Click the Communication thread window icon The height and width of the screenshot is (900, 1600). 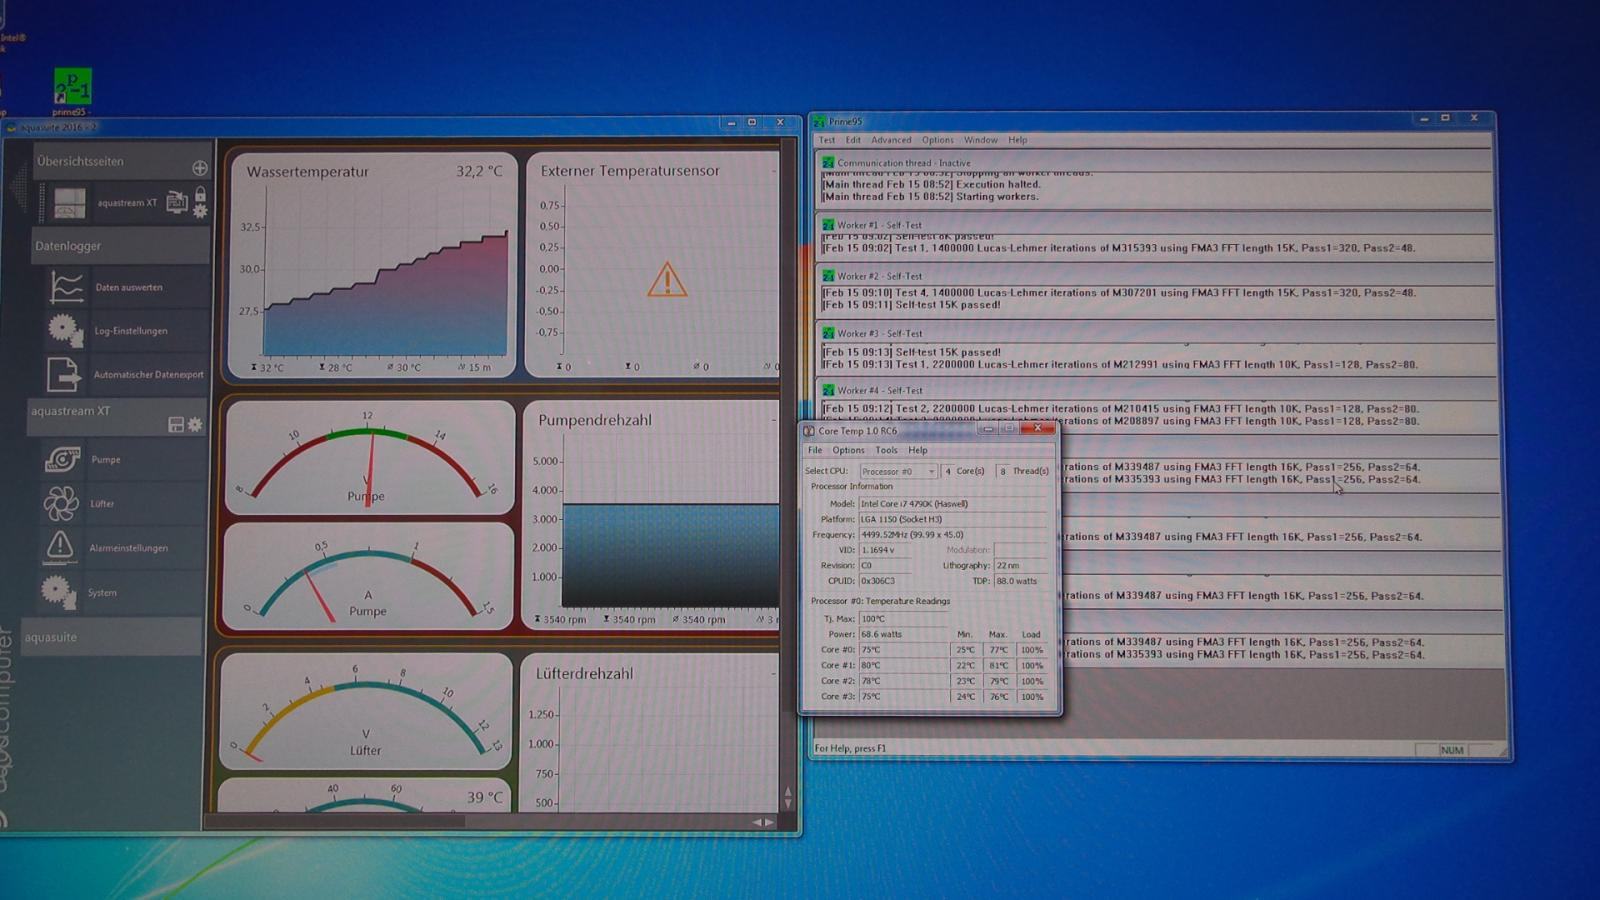point(828,162)
